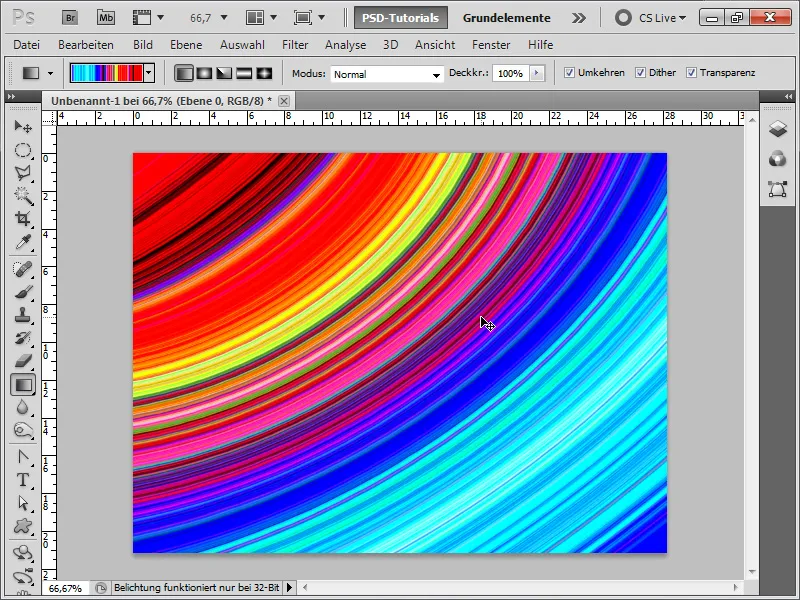Open the Channels panel icon
Screen dimensions: 800x600
tap(778, 159)
